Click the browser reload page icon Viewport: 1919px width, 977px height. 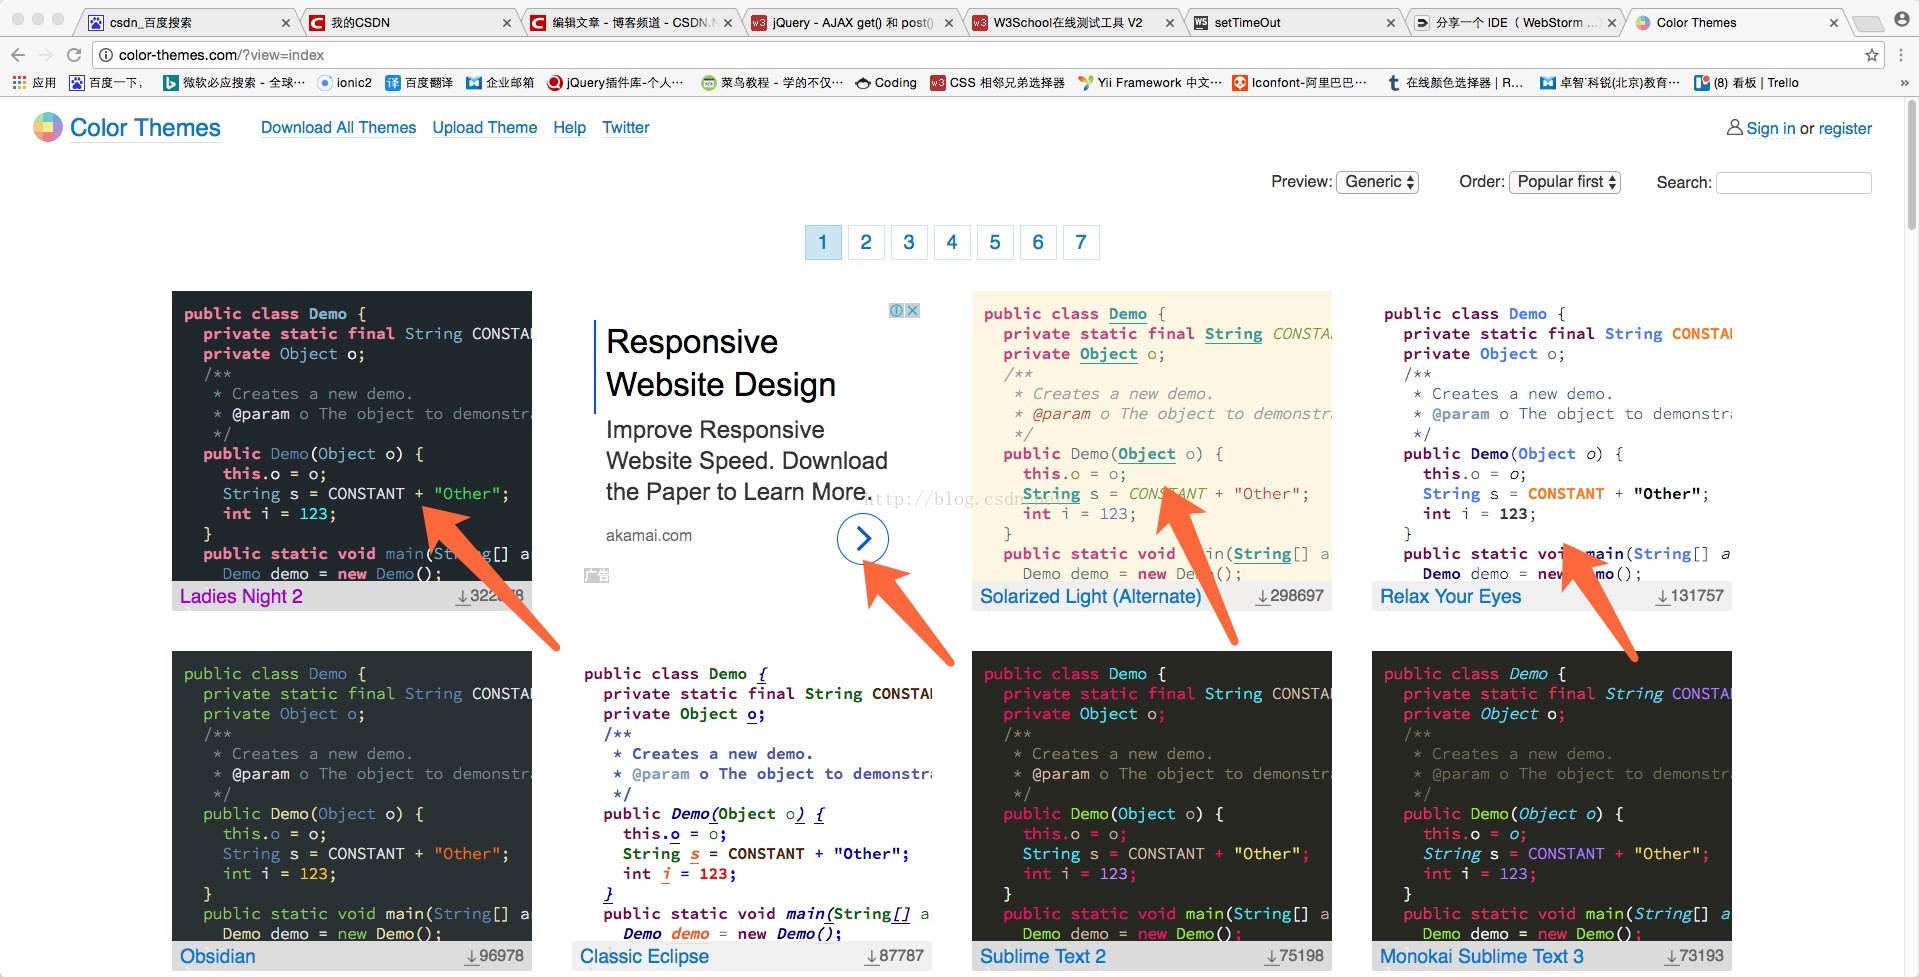coord(74,55)
